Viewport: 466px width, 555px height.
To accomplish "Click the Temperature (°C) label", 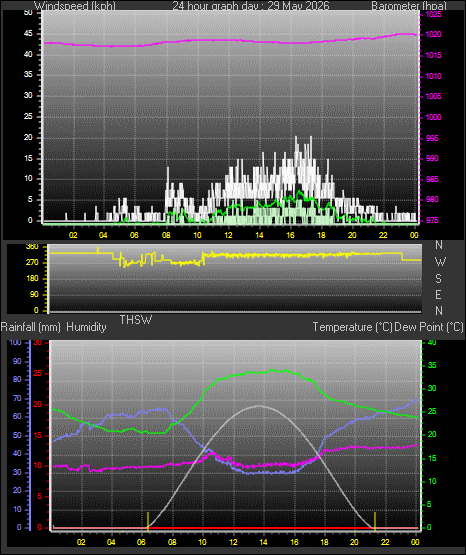I will 352,327.
